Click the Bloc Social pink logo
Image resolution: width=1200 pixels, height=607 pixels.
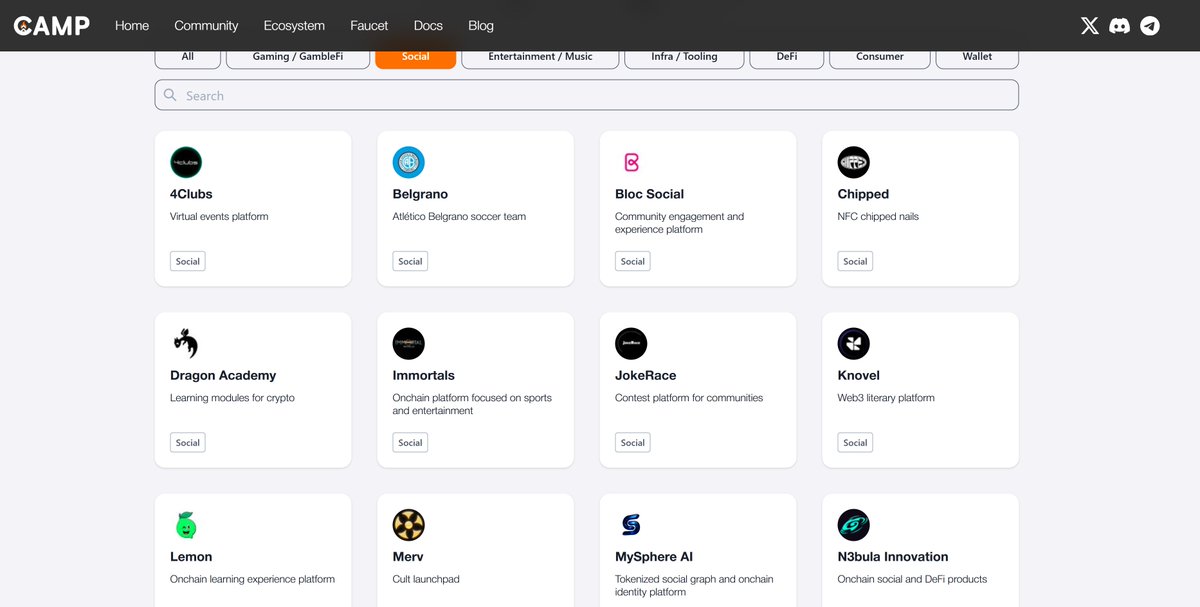(x=631, y=162)
